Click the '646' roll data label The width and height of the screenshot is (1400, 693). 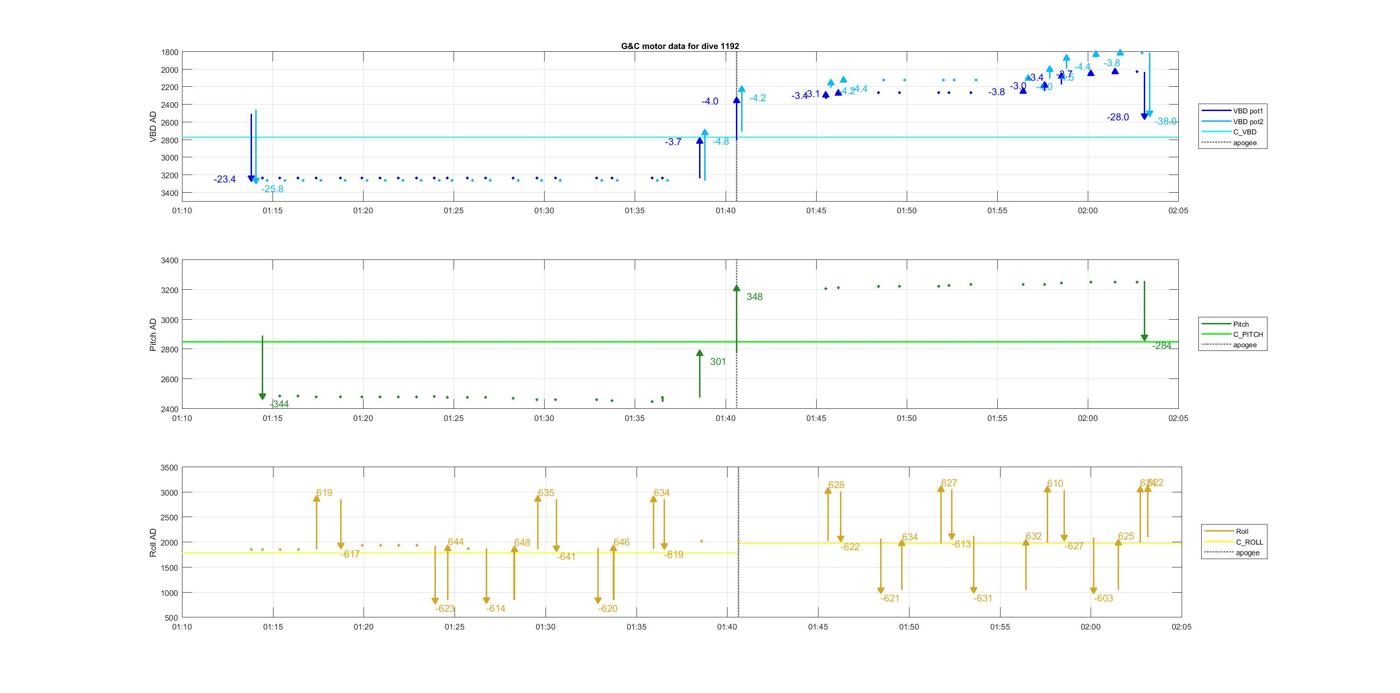622,542
